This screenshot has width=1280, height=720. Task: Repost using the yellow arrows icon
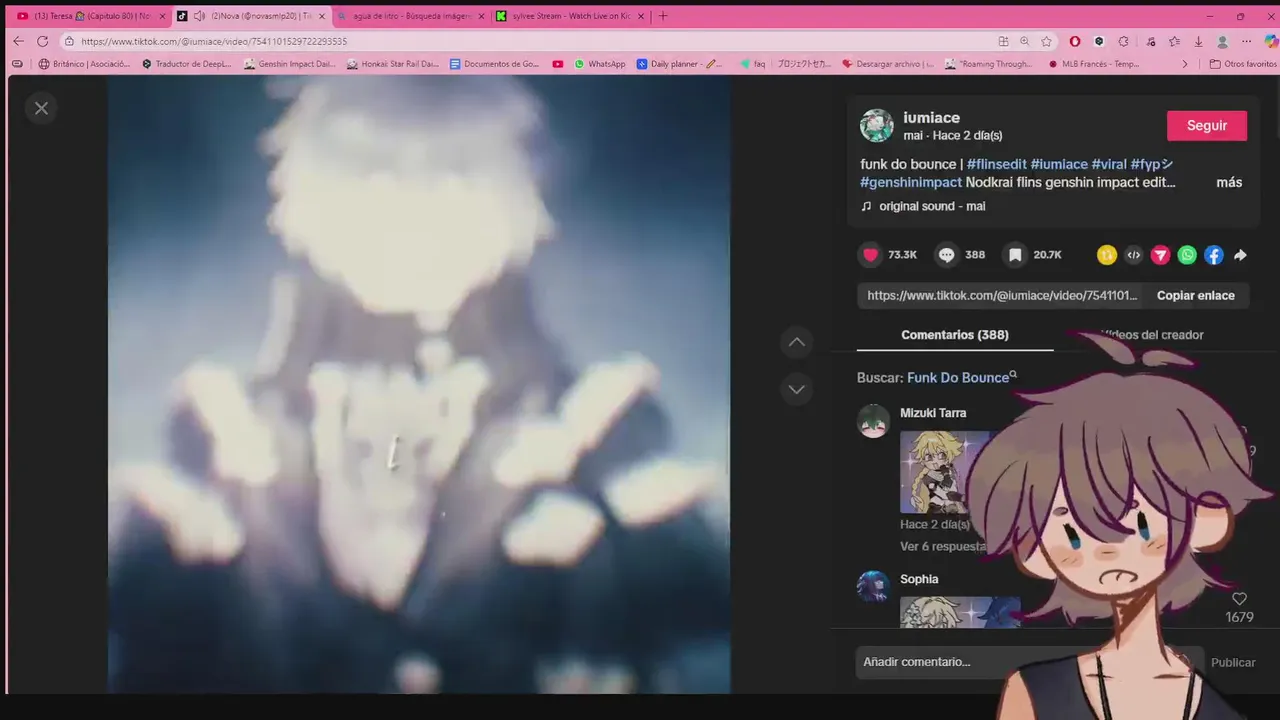coord(1106,255)
